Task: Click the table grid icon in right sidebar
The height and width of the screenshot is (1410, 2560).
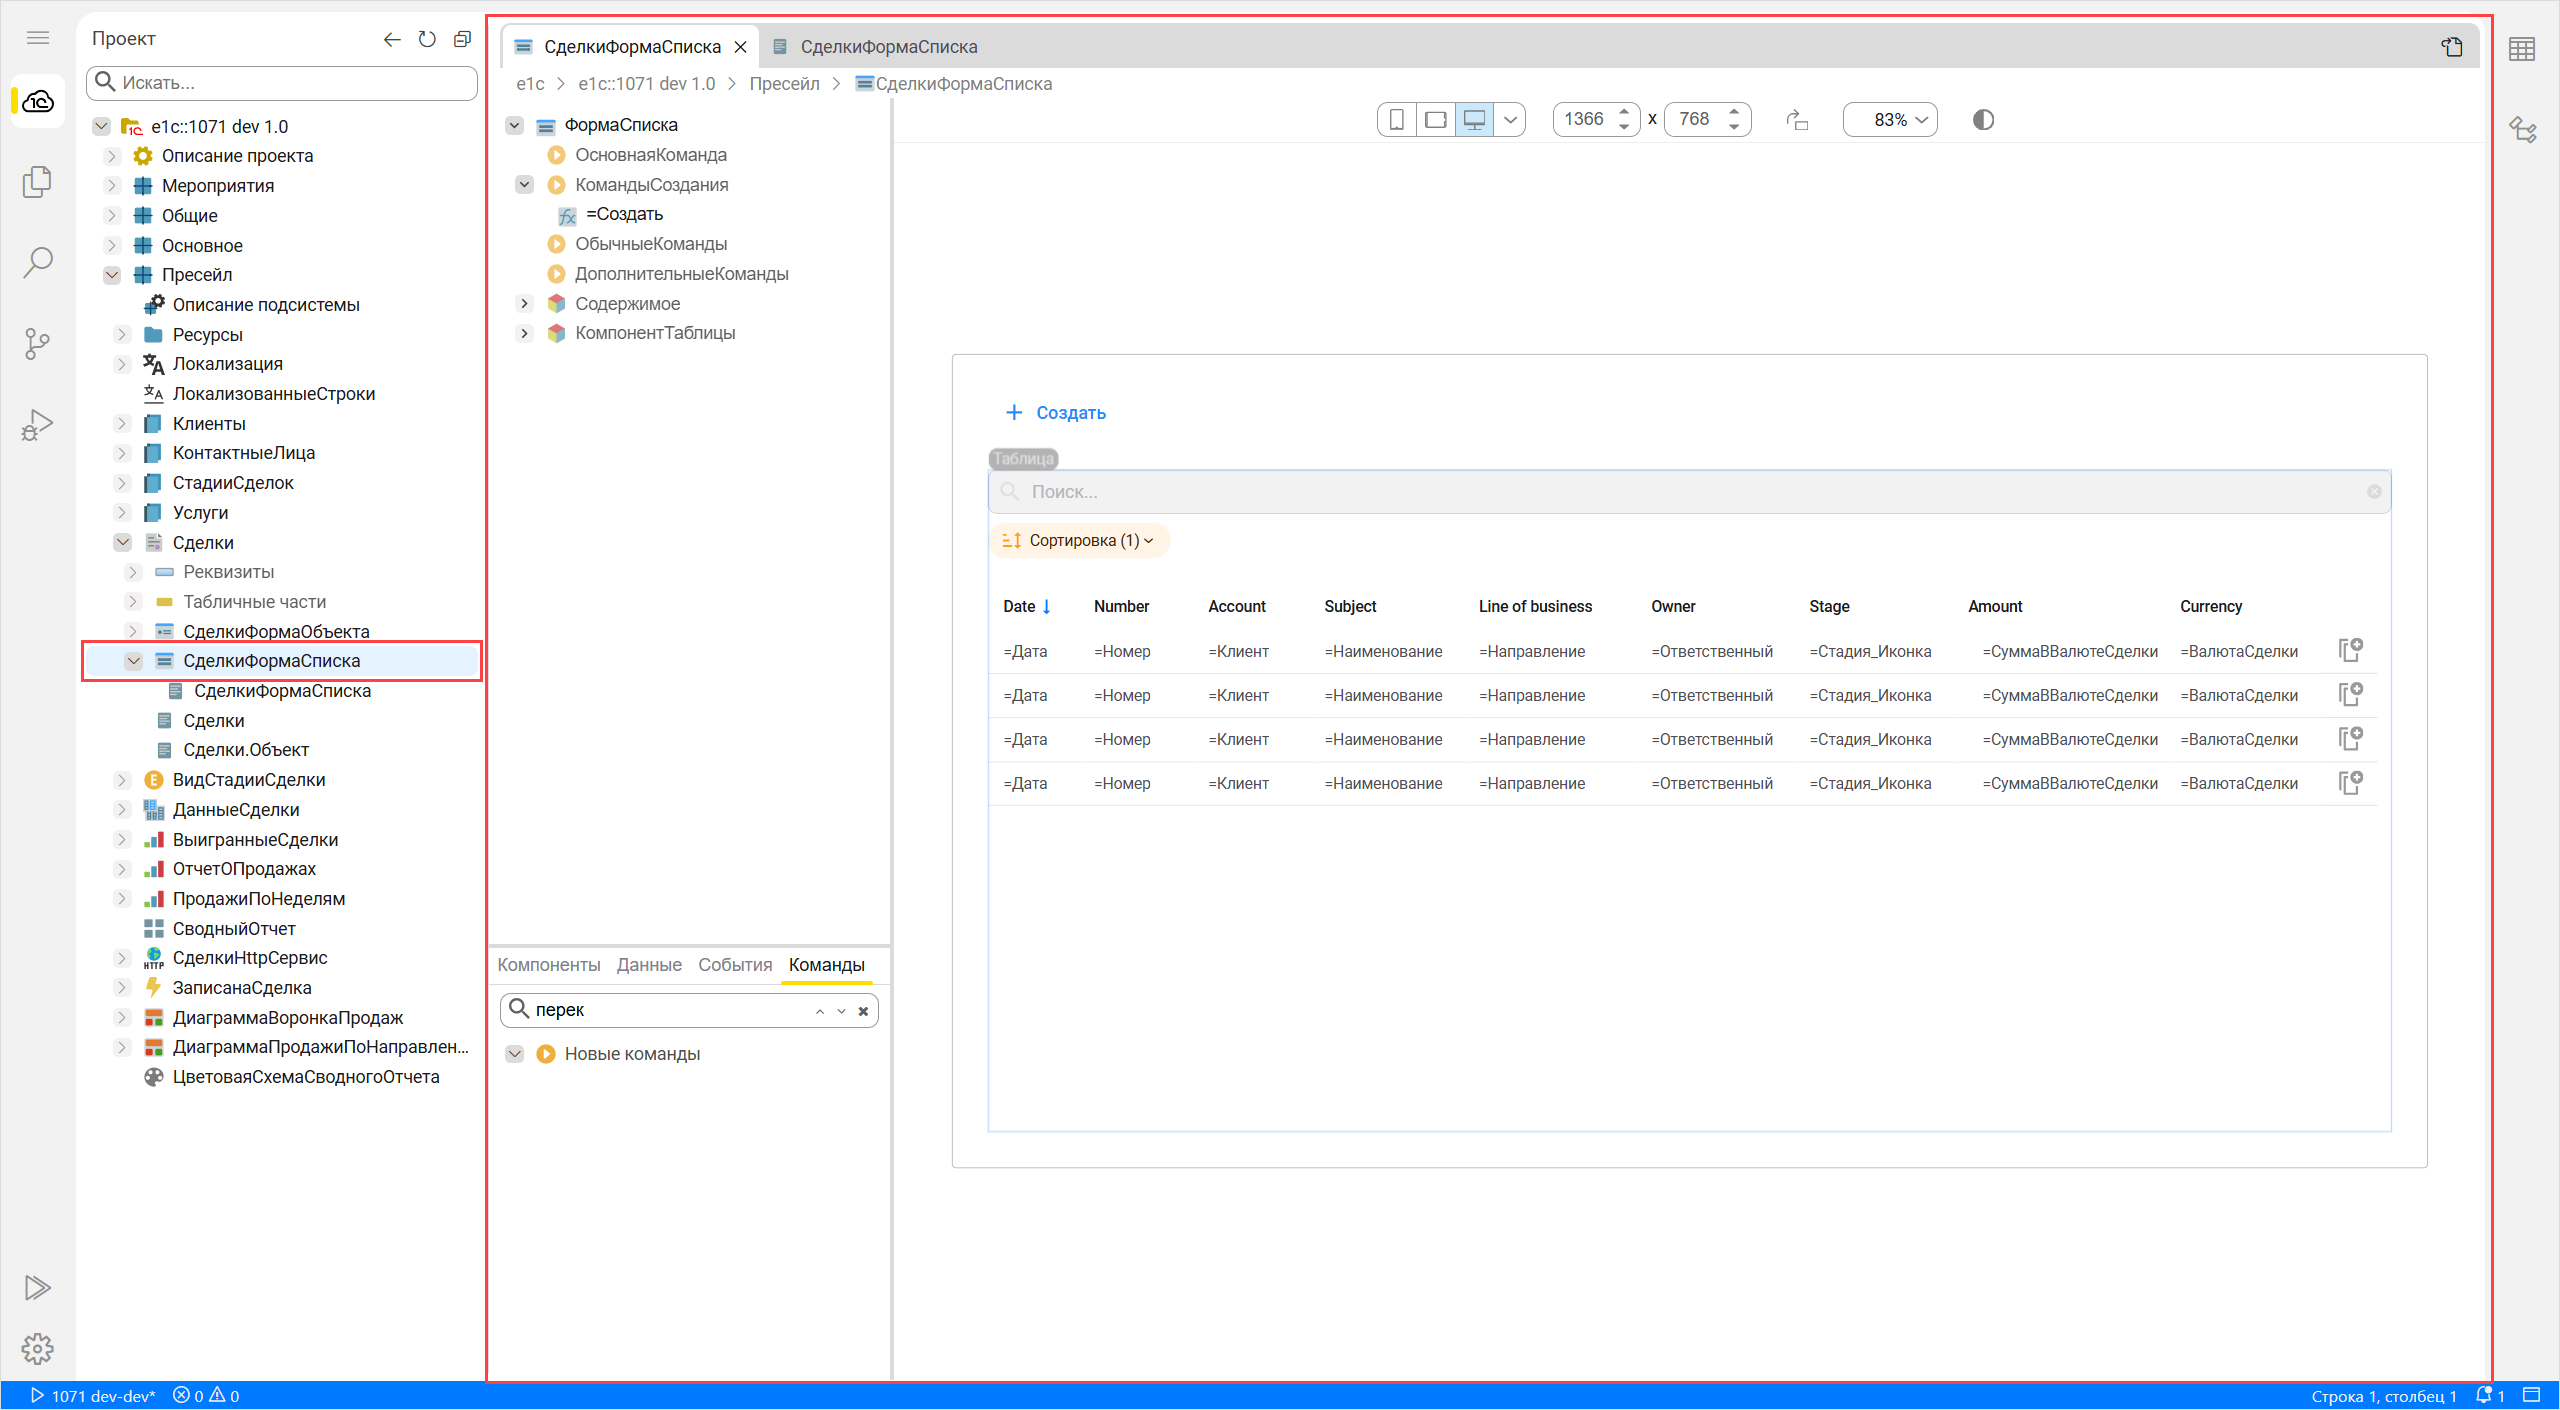Action: coord(2522,49)
